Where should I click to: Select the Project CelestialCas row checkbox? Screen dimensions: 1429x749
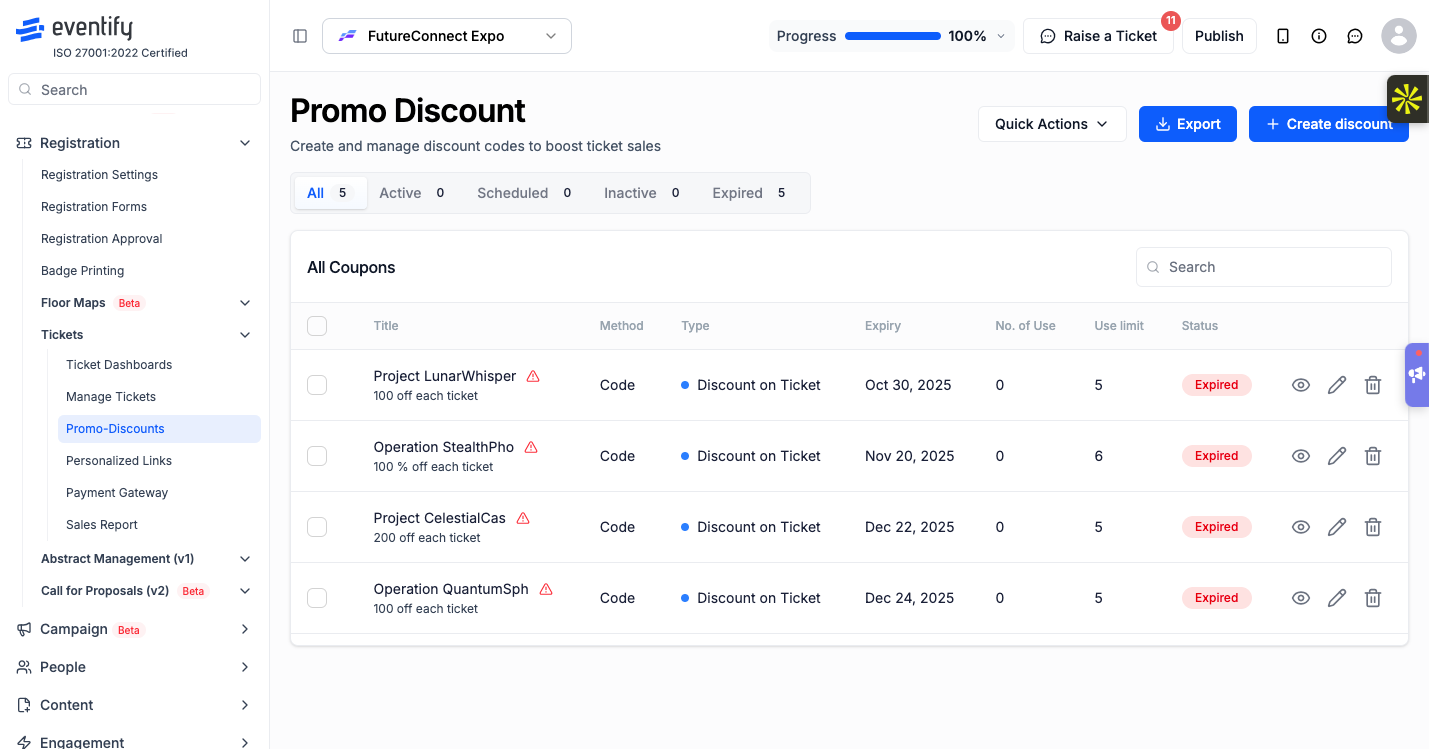coord(317,527)
